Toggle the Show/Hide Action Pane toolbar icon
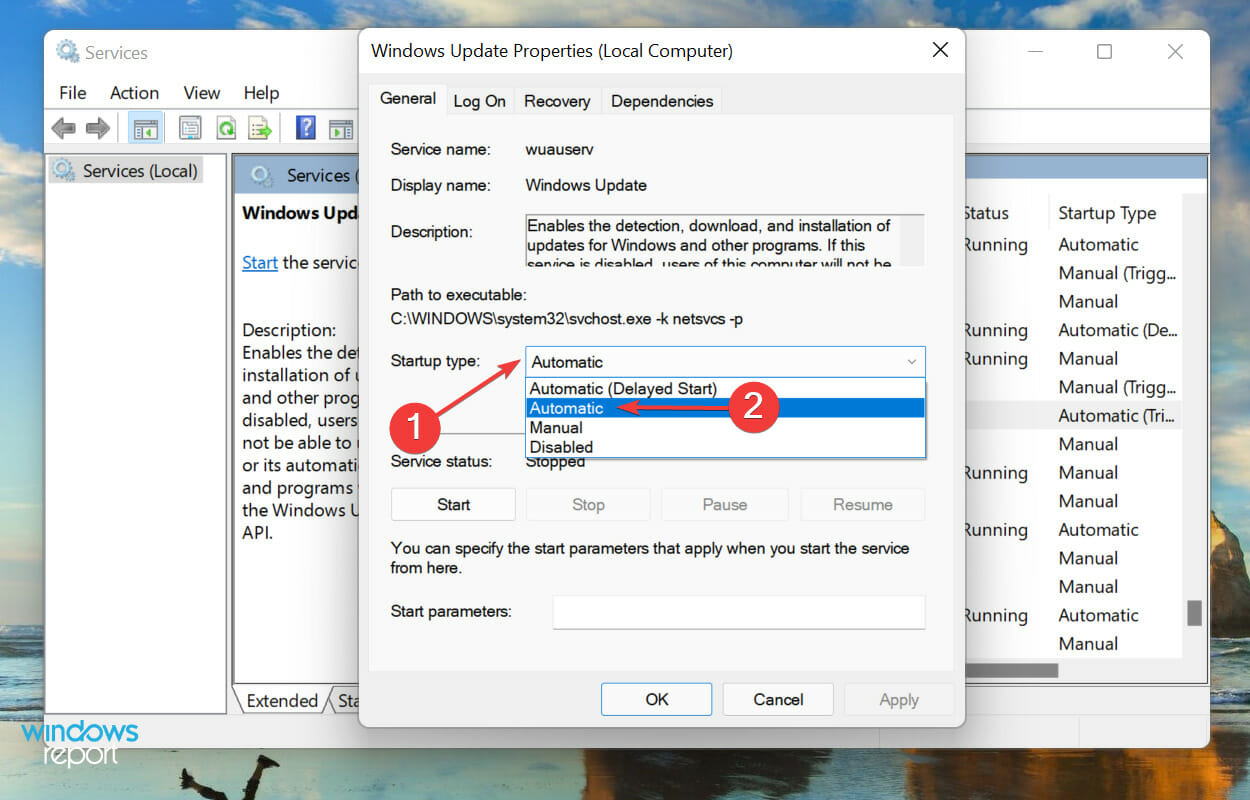The height and width of the screenshot is (800, 1250). 341,128
